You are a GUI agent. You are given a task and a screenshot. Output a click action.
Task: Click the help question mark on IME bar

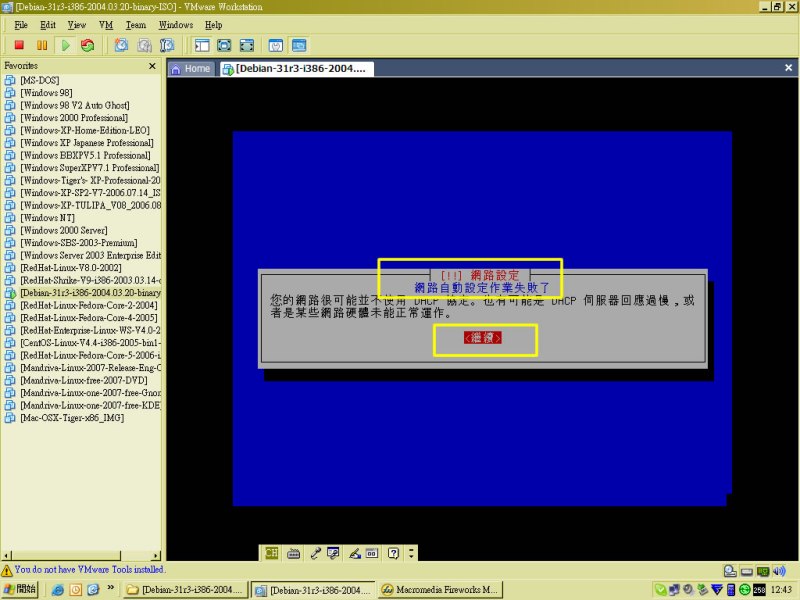point(393,553)
